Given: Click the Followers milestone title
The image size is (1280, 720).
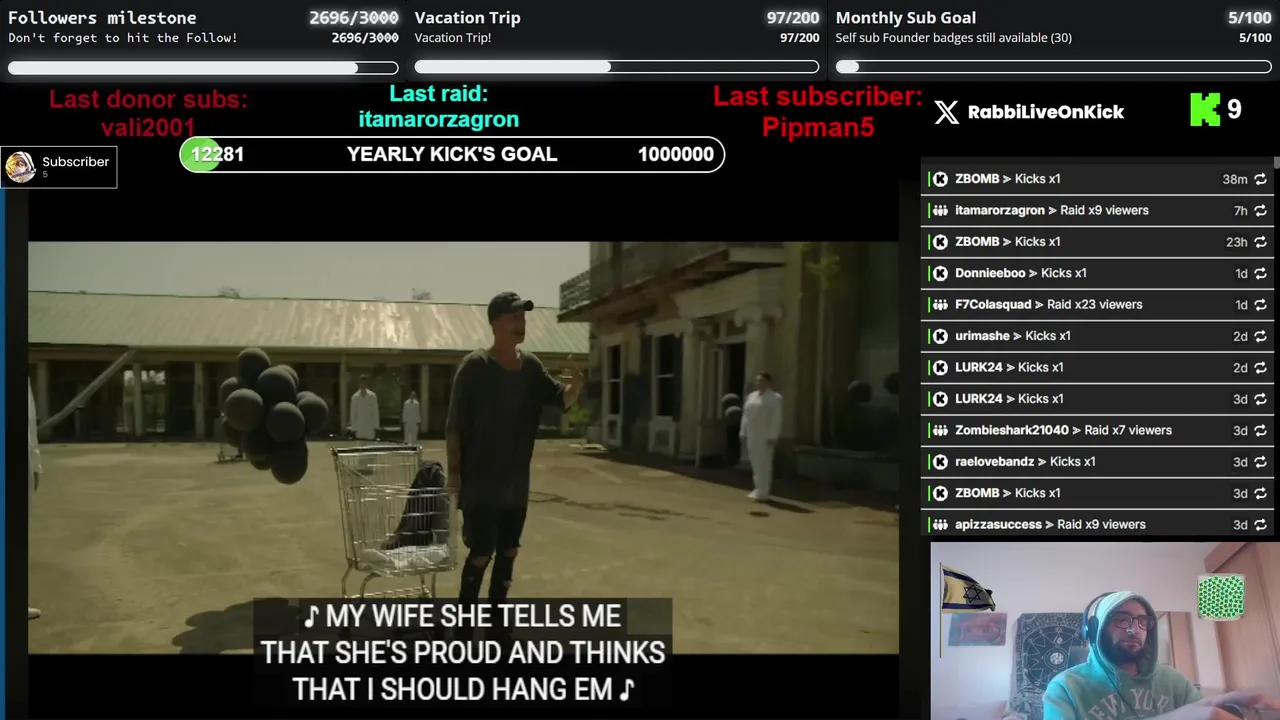Looking at the screenshot, I should pos(102,18).
